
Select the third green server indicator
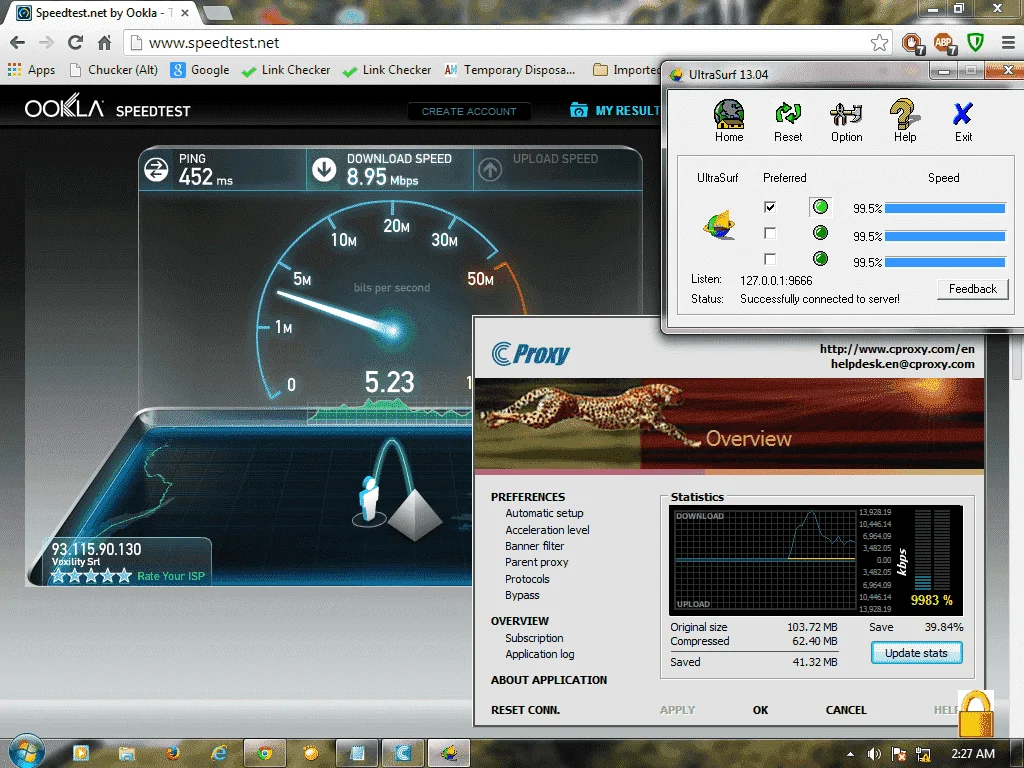(x=820, y=259)
